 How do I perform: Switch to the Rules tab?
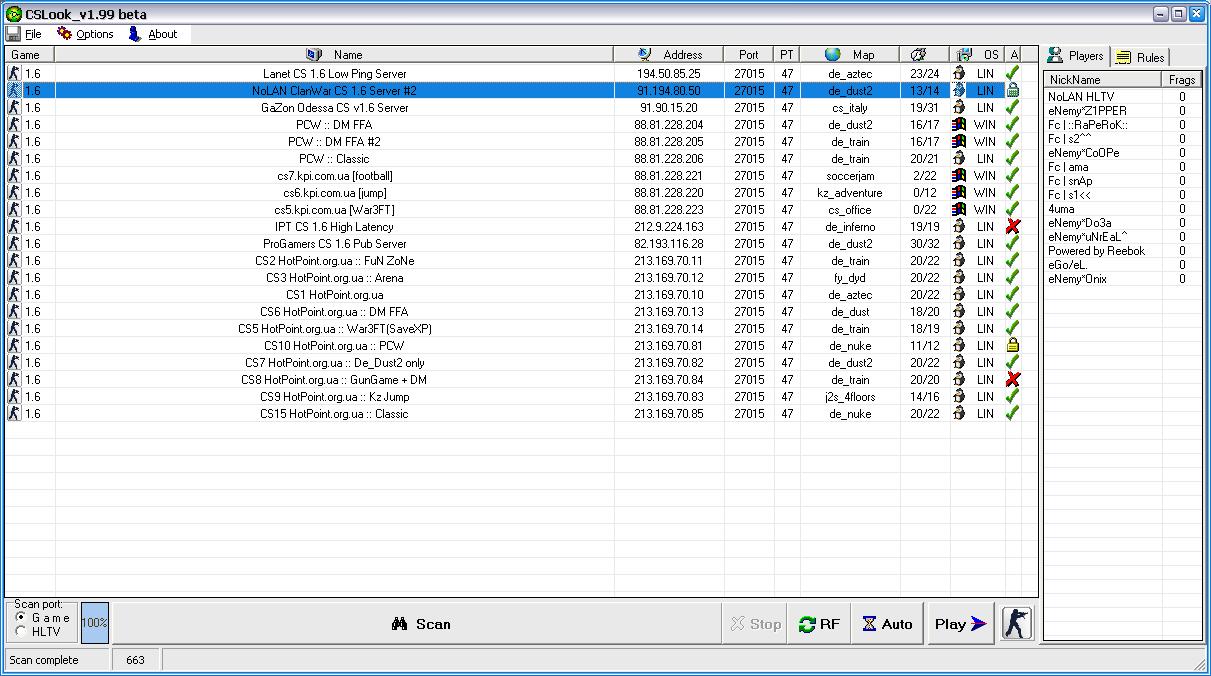coord(1140,57)
